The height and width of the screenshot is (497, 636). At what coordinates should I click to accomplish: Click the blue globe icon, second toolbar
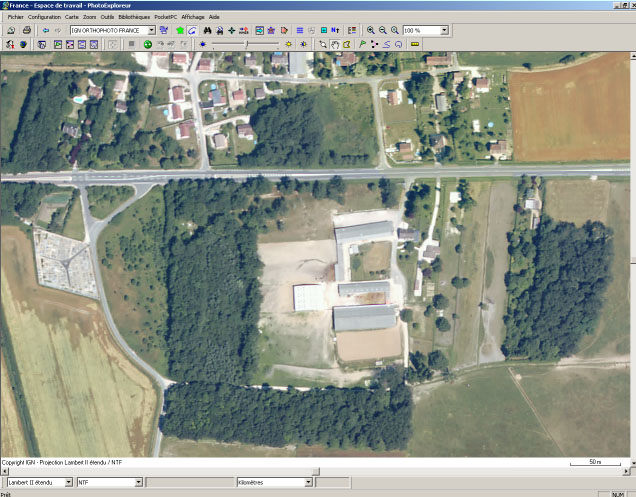coord(23,44)
